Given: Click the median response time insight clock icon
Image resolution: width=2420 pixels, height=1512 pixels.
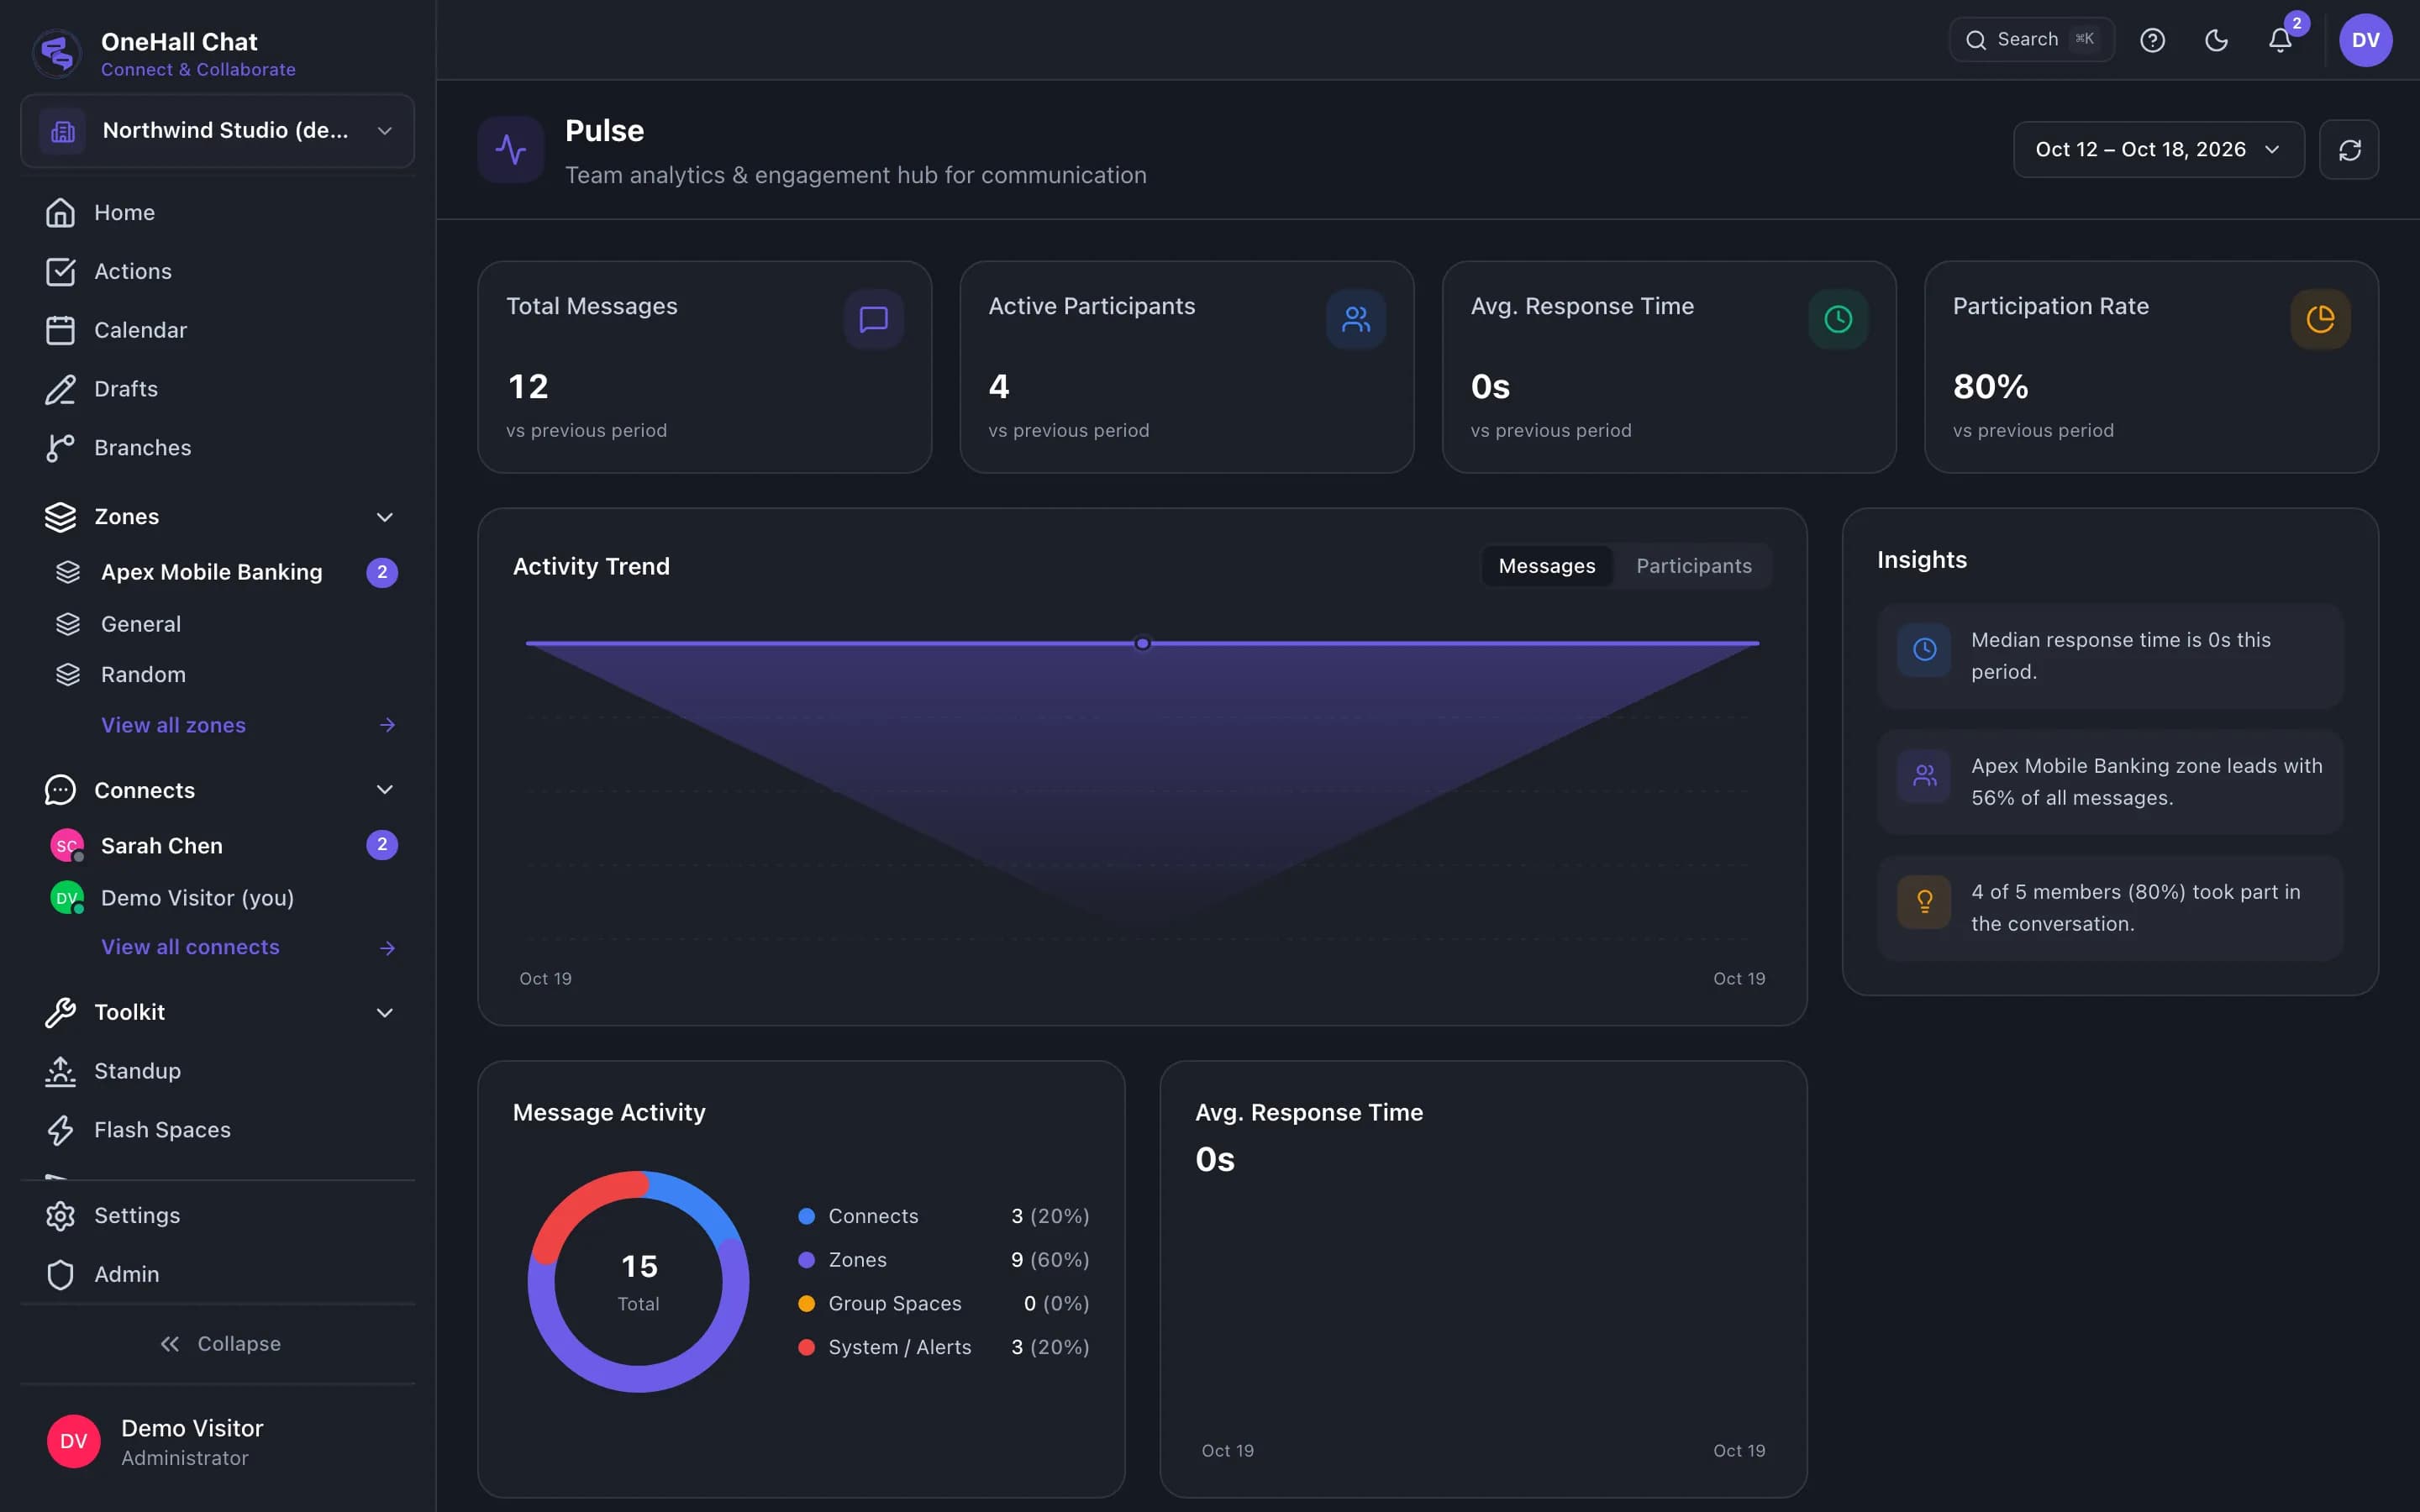Looking at the screenshot, I should (x=1924, y=650).
